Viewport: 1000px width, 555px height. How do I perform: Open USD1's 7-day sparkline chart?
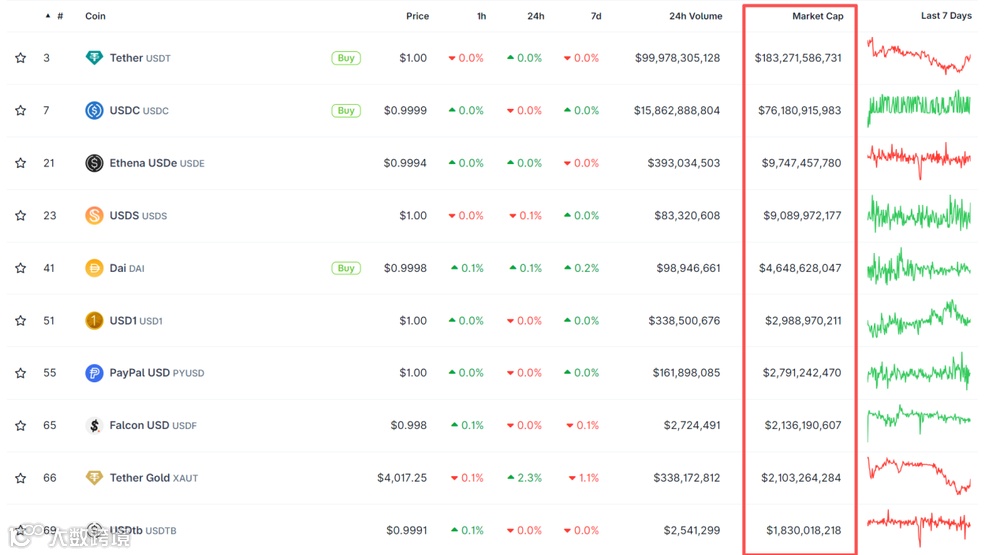pos(919,318)
